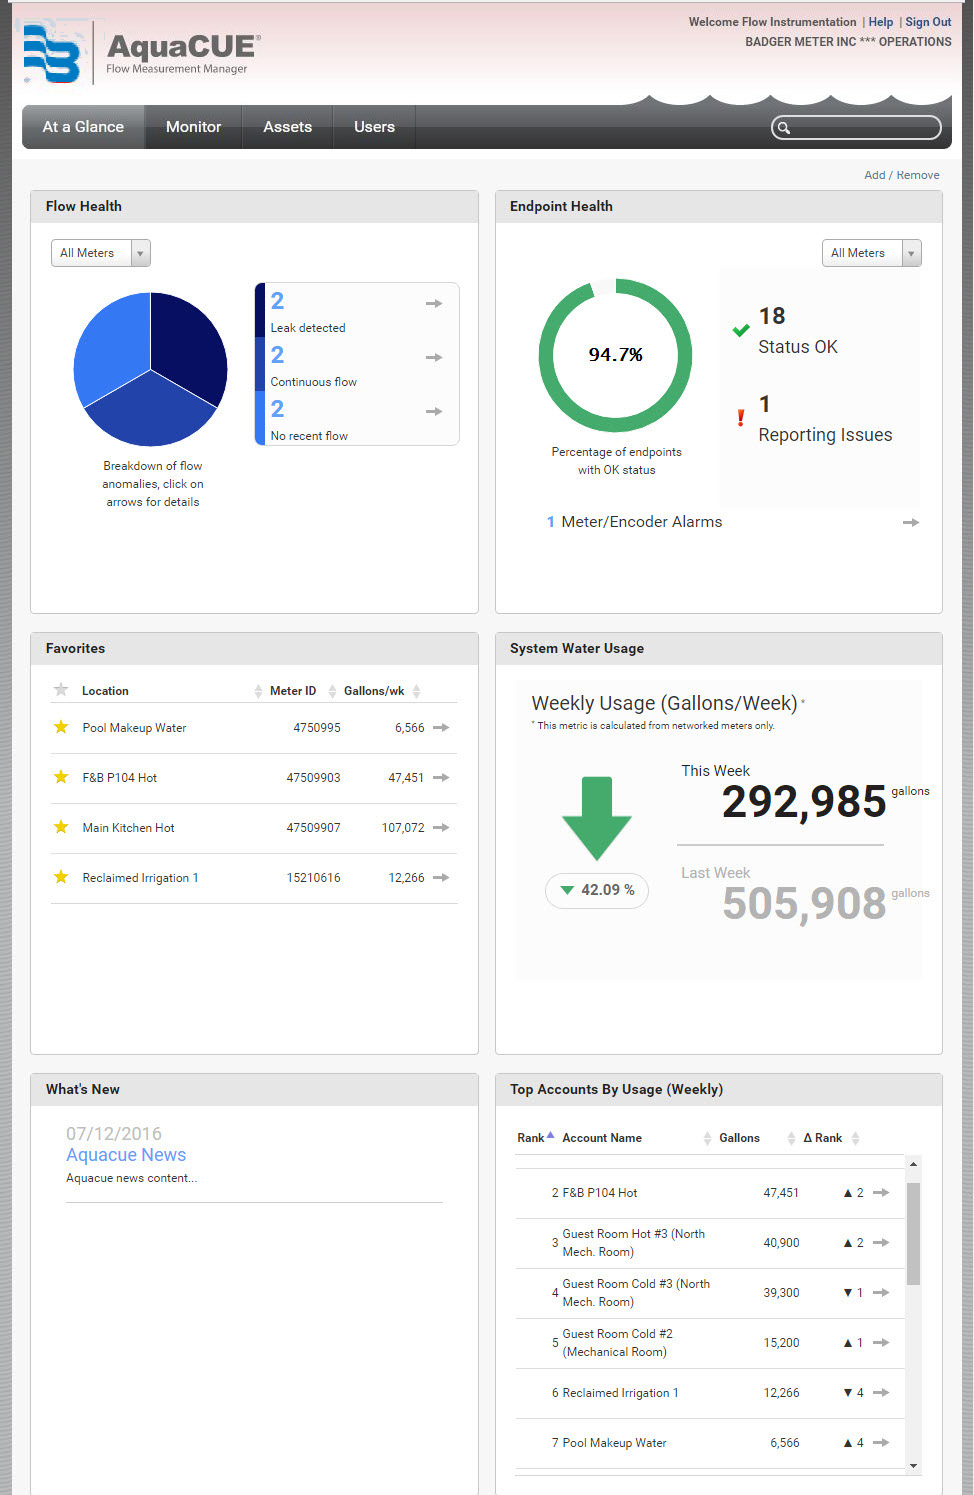
Task: Click the green Status OK checkmark
Action: pos(741,331)
